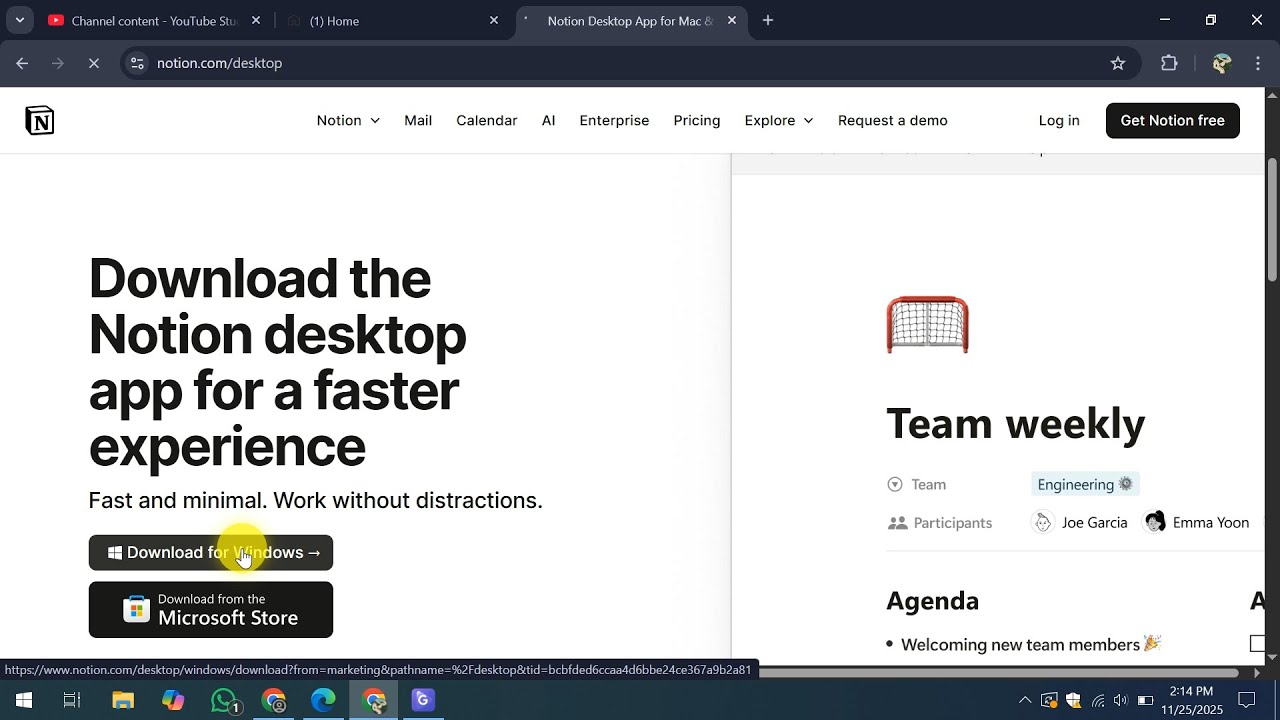Image resolution: width=1280 pixels, height=720 pixels.
Task: Go back with browser back arrow
Action: coord(22,63)
